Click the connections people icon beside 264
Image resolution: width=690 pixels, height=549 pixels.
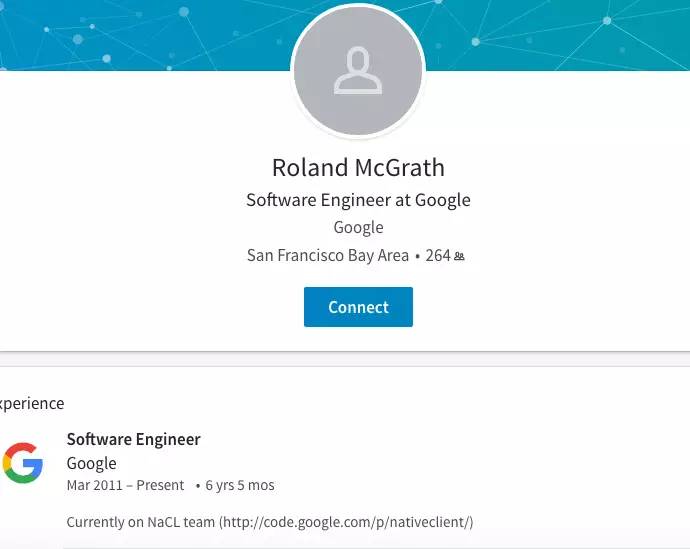click(x=459, y=256)
